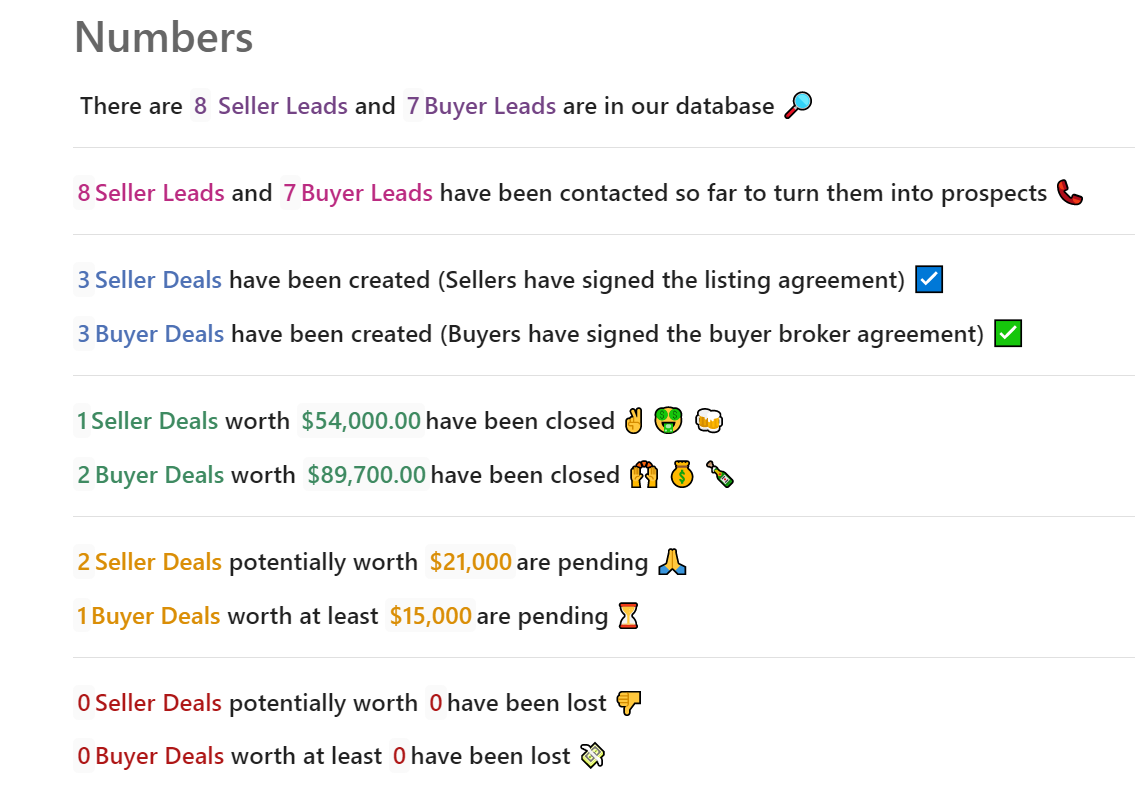
Task: Click the raised hands emoji
Action: [x=644, y=475]
